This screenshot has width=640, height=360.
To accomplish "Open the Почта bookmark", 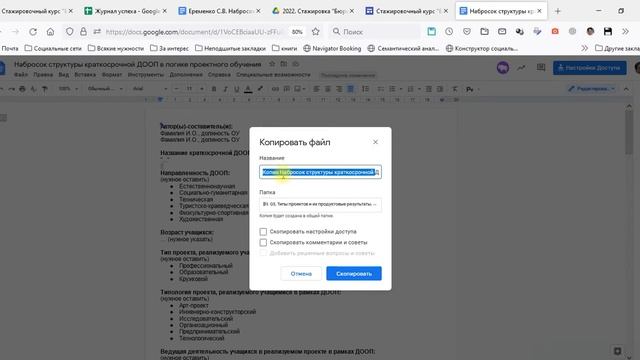I will [x=10, y=48].
